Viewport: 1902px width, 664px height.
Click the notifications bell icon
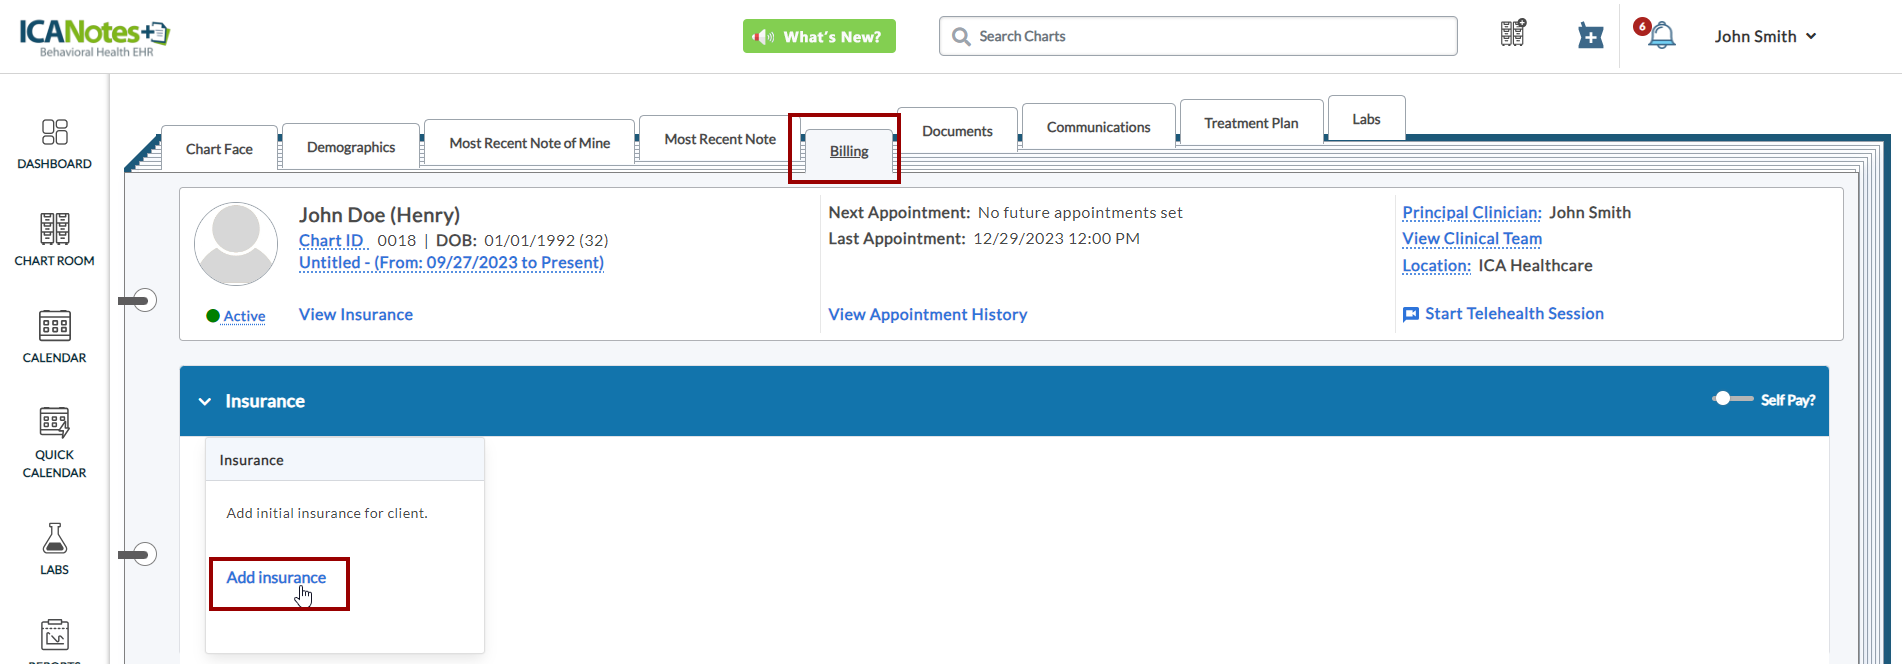tap(1661, 36)
